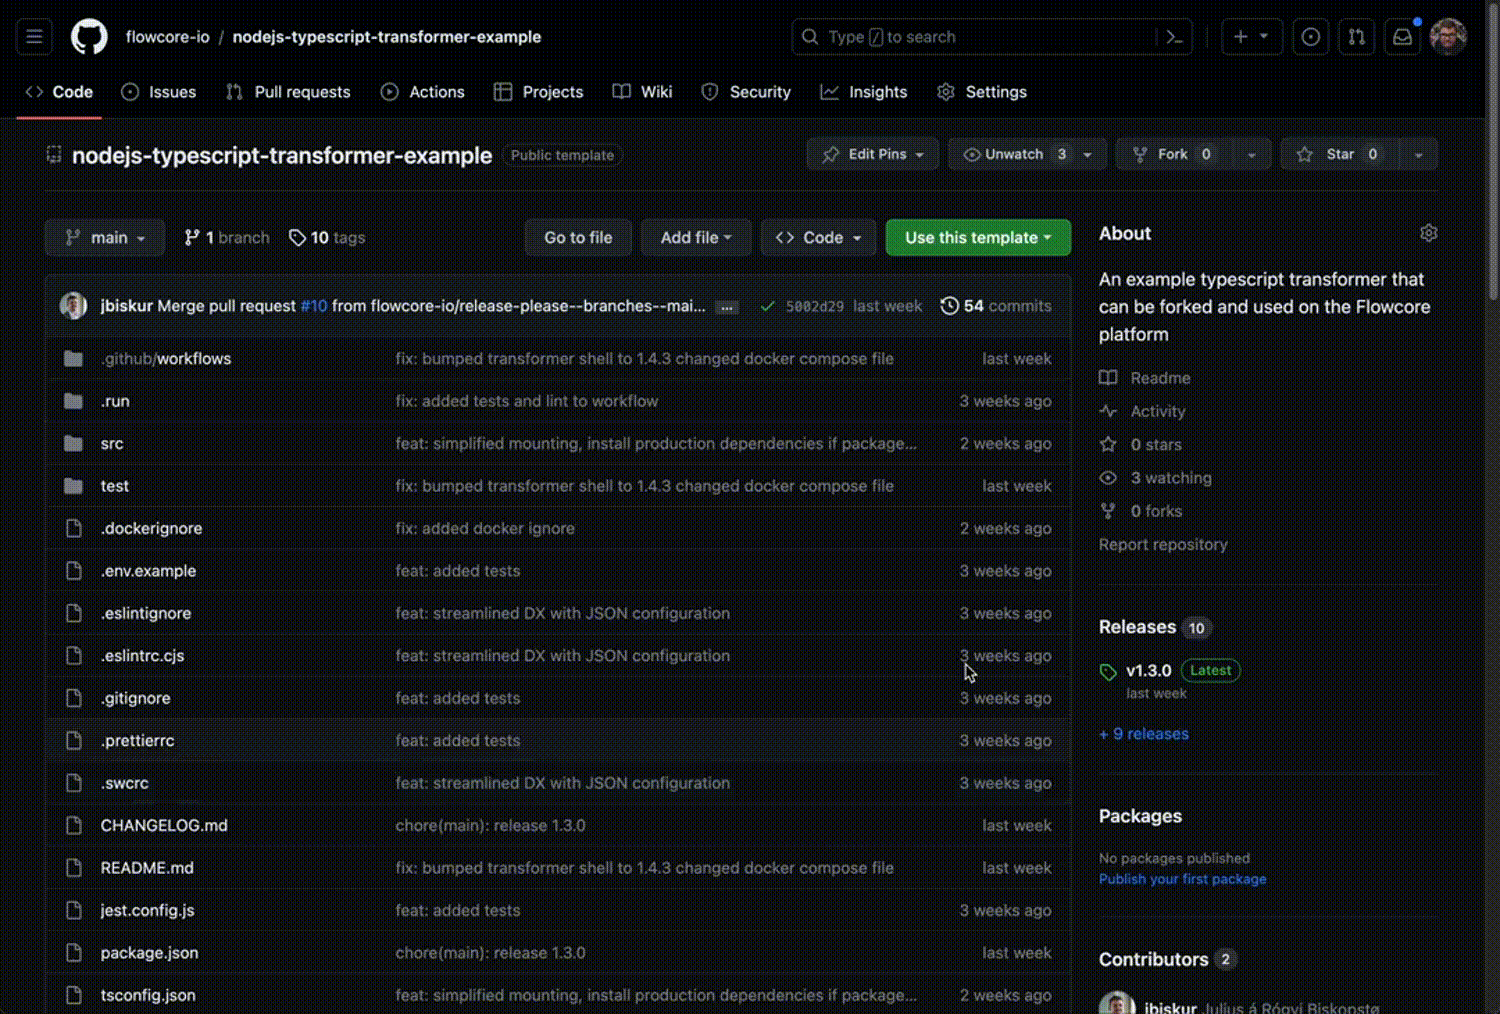The width and height of the screenshot is (1500, 1014).
Task: Click commit hash 5002d29
Action: click(814, 307)
